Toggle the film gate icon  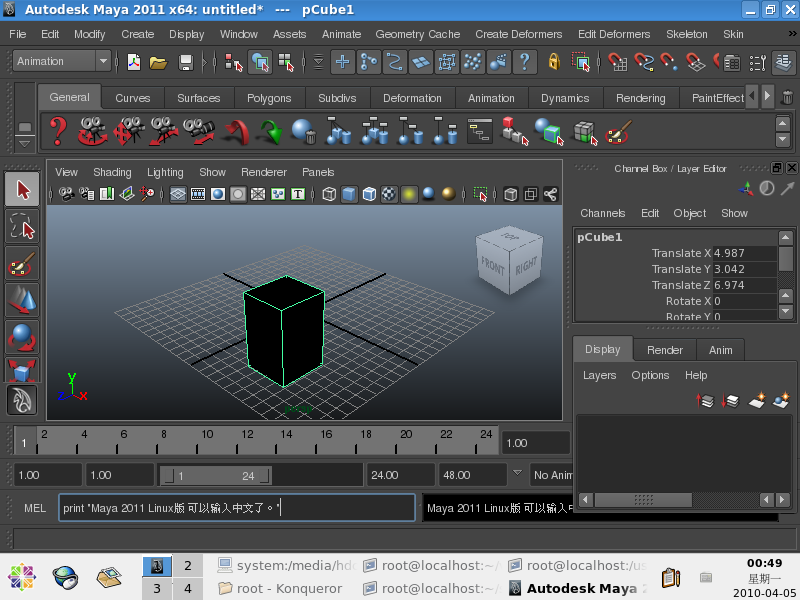point(197,194)
